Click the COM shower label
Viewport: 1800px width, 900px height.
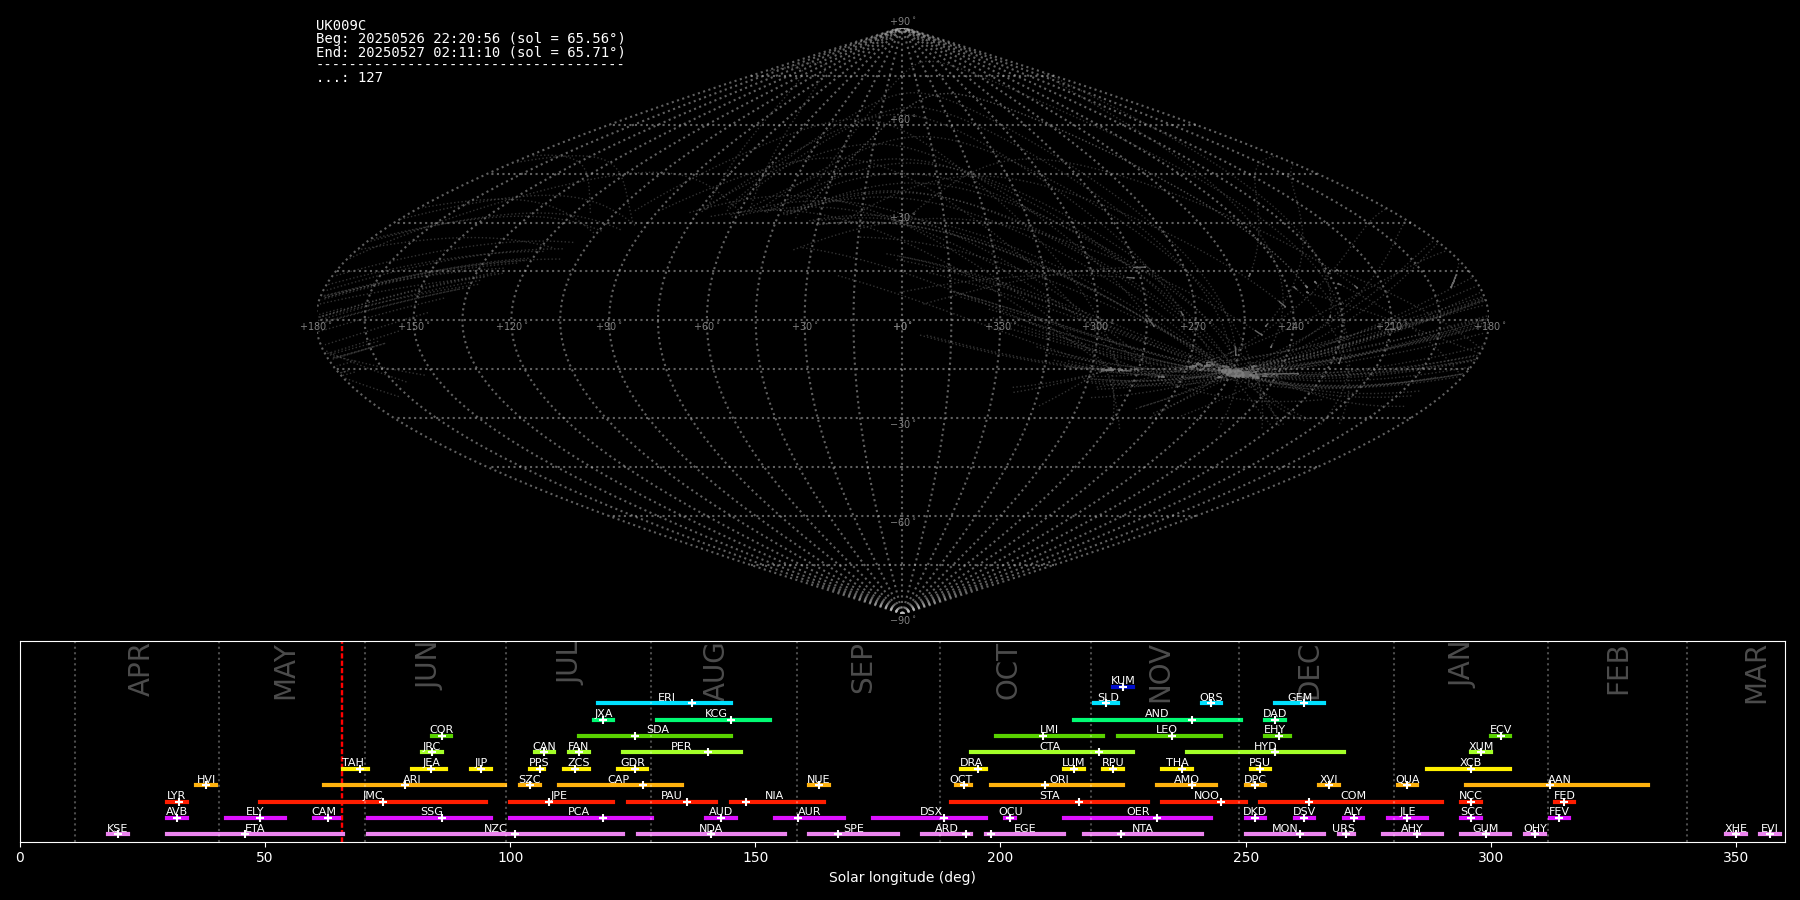click(x=1353, y=796)
